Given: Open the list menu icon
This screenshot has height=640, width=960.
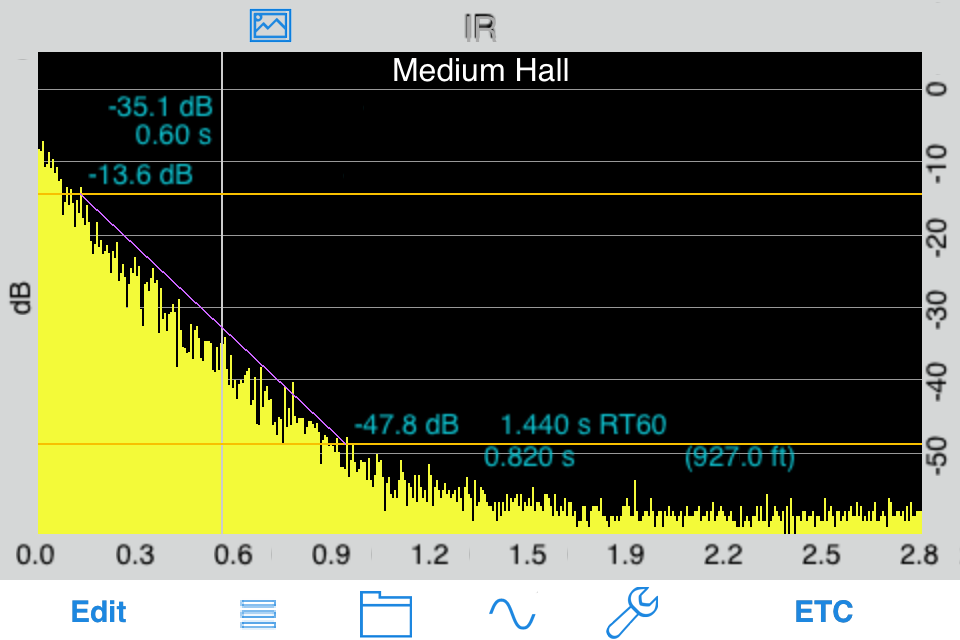Looking at the screenshot, I should tap(258, 614).
